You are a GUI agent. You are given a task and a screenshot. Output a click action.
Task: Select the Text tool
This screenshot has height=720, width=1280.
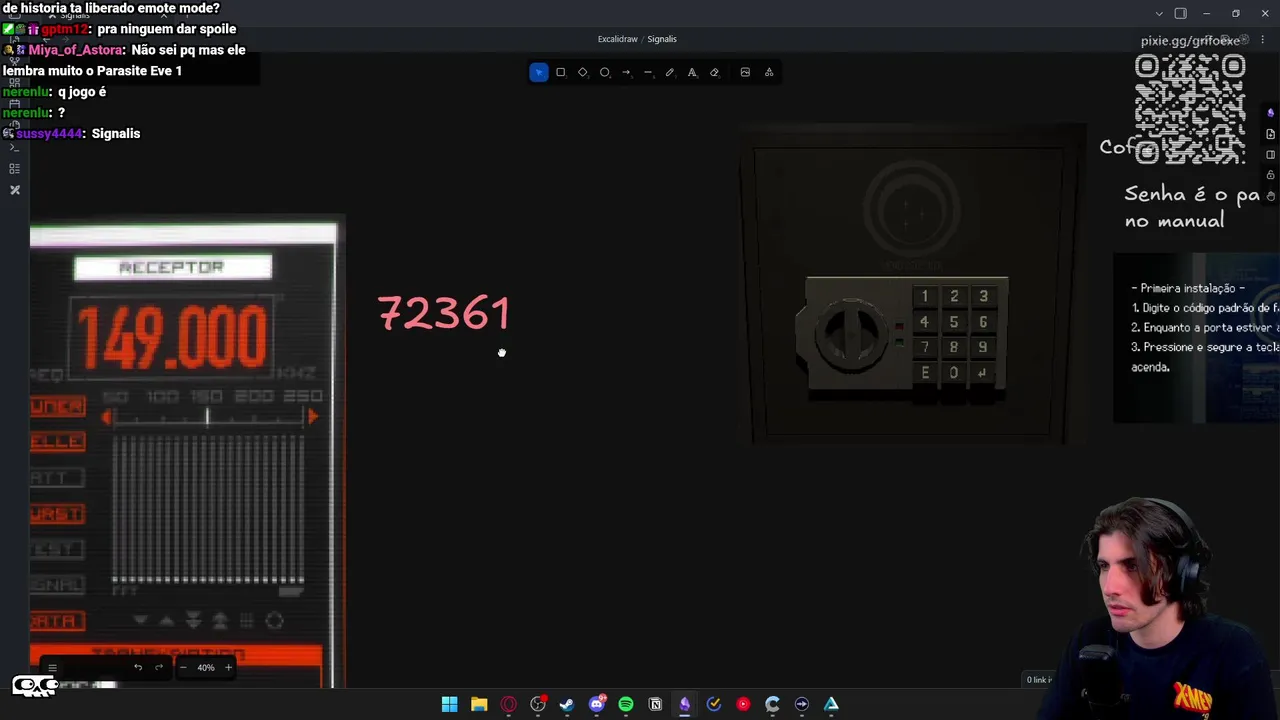(692, 72)
